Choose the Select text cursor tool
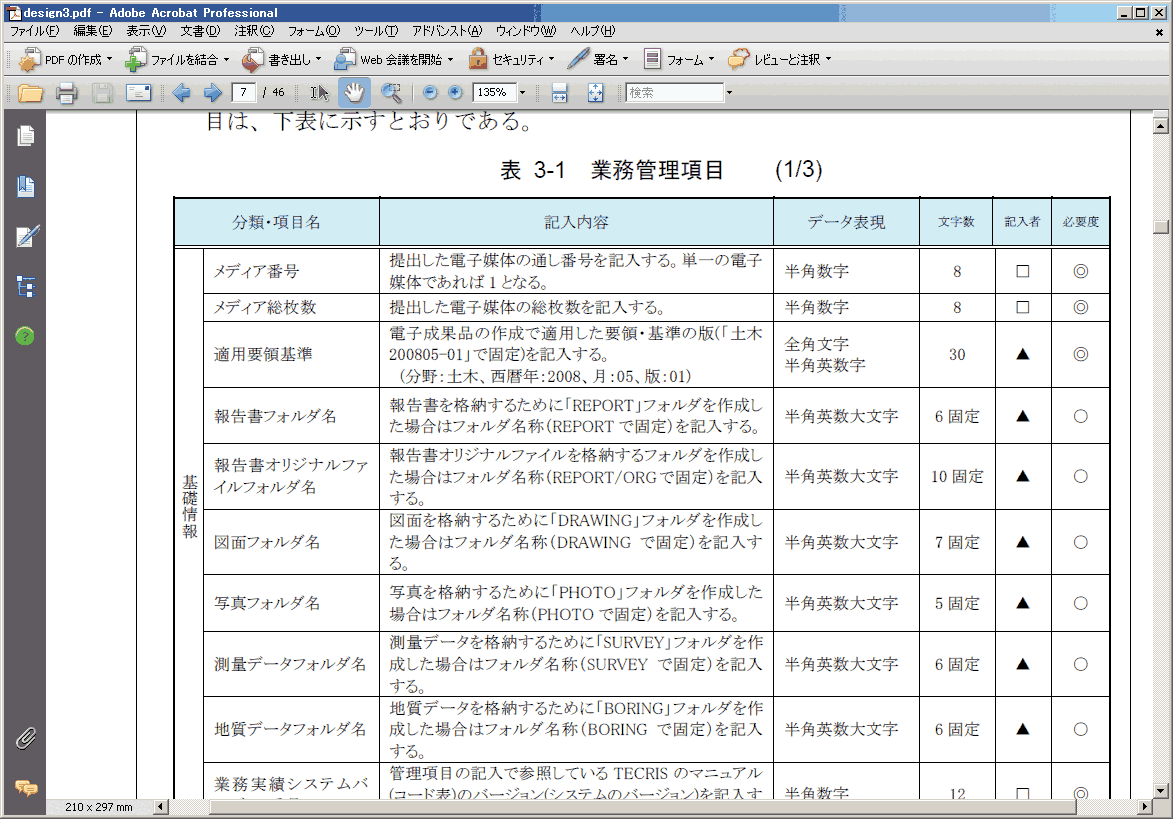Viewport: 1173px width, 819px height. coord(319,93)
